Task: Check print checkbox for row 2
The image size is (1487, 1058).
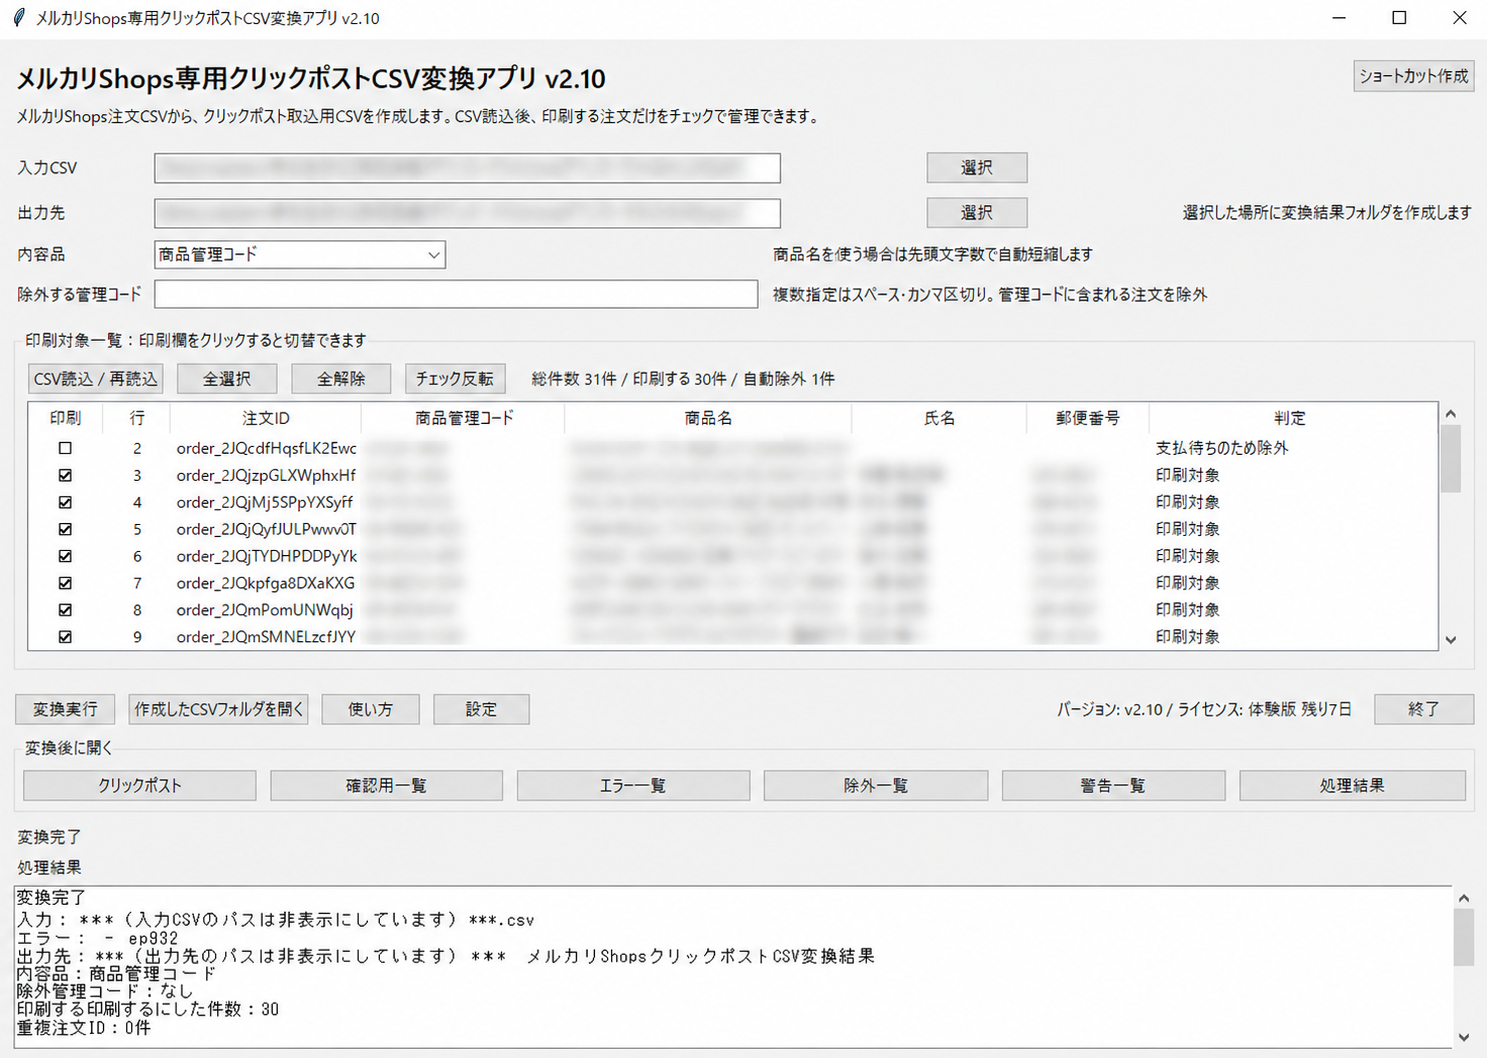Action: coord(65,448)
